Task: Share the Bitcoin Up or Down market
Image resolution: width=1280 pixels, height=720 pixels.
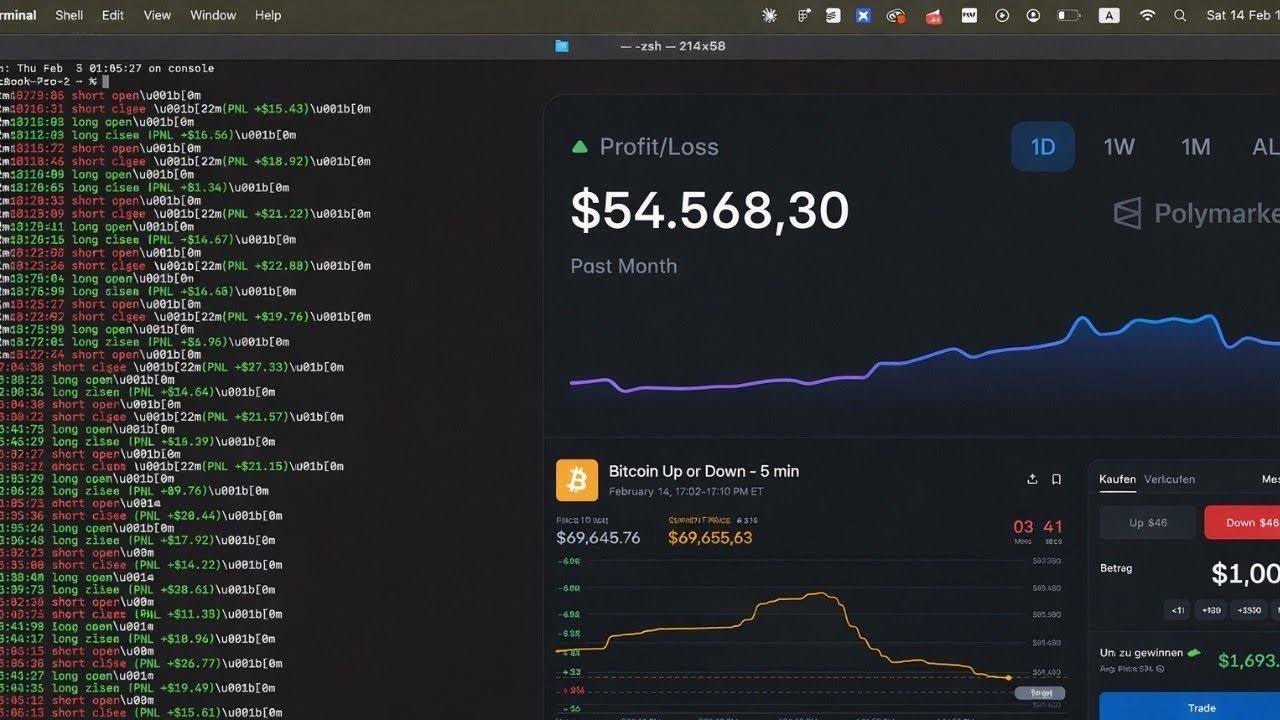Action: pos(1032,479)
